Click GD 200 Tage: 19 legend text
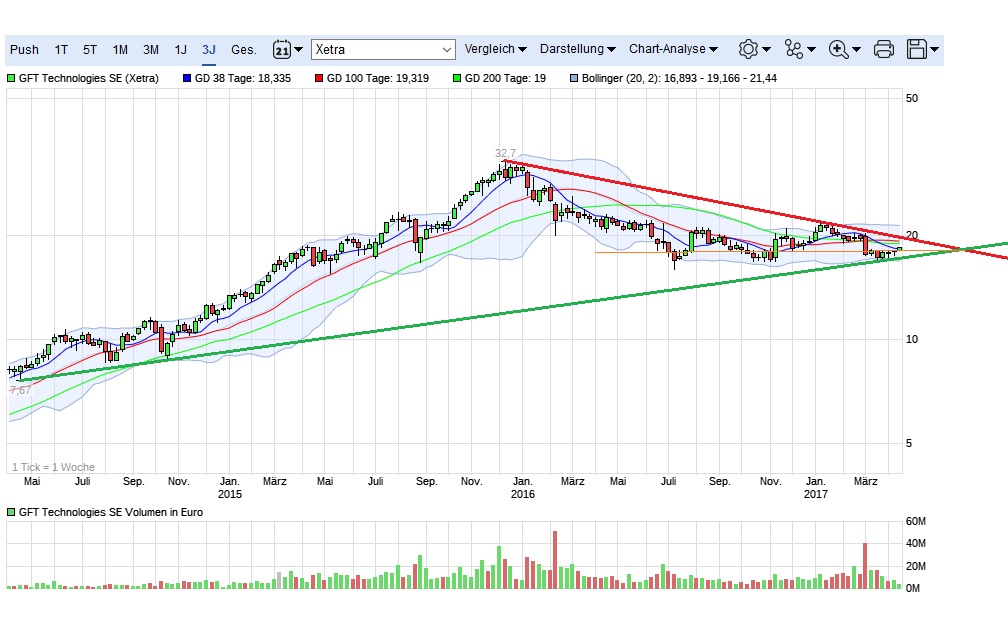Viewport: 1008px width, 630px height. tap(505, 78)
